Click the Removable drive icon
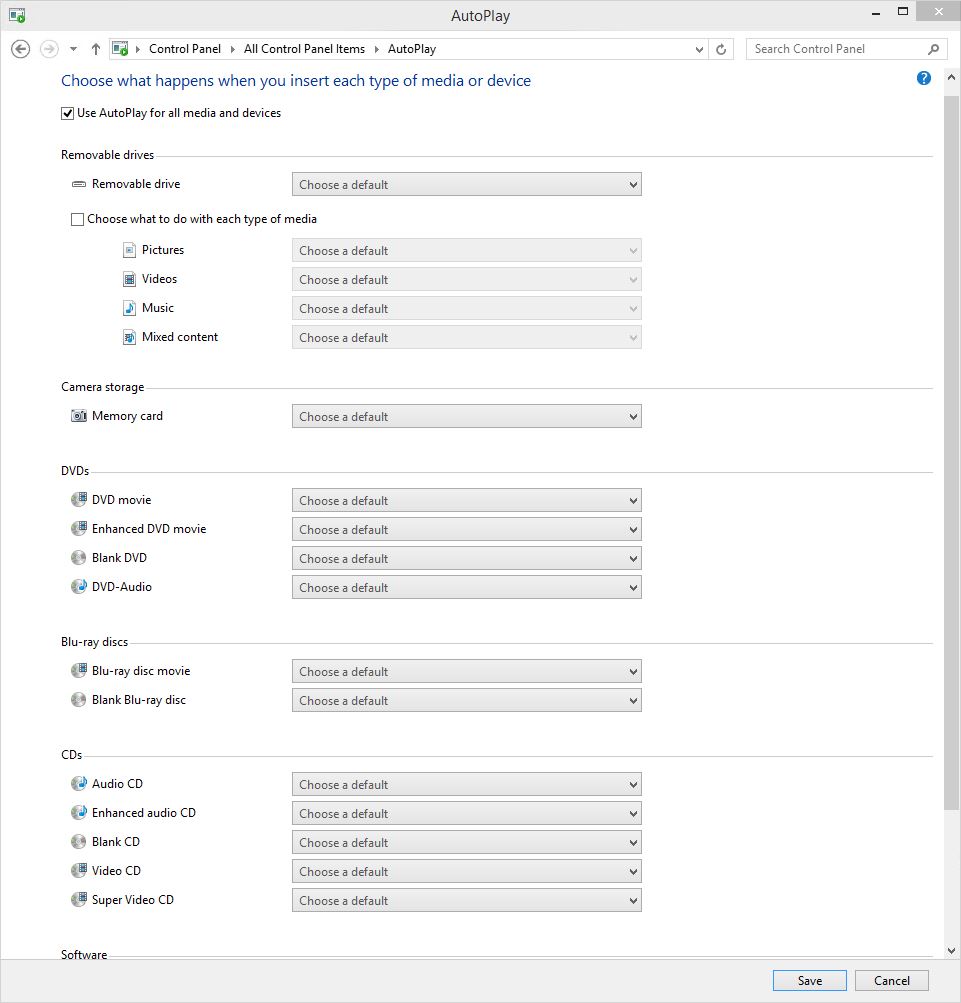Image resolution: width=961 pixels, height=1003 pixels. (x=79, y=184)
